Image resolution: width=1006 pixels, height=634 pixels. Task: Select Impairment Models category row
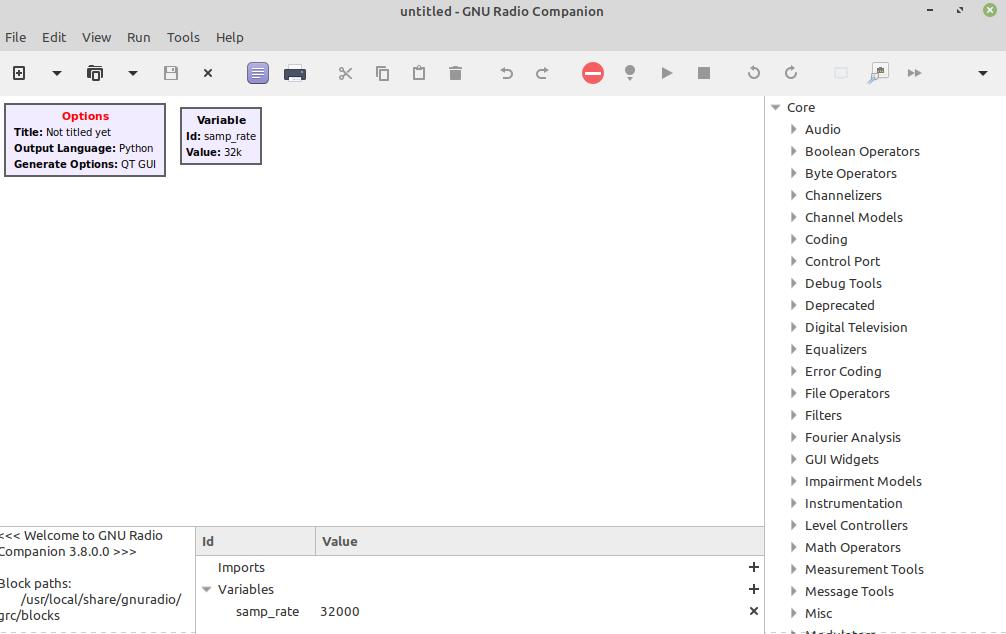coord(885,481)
